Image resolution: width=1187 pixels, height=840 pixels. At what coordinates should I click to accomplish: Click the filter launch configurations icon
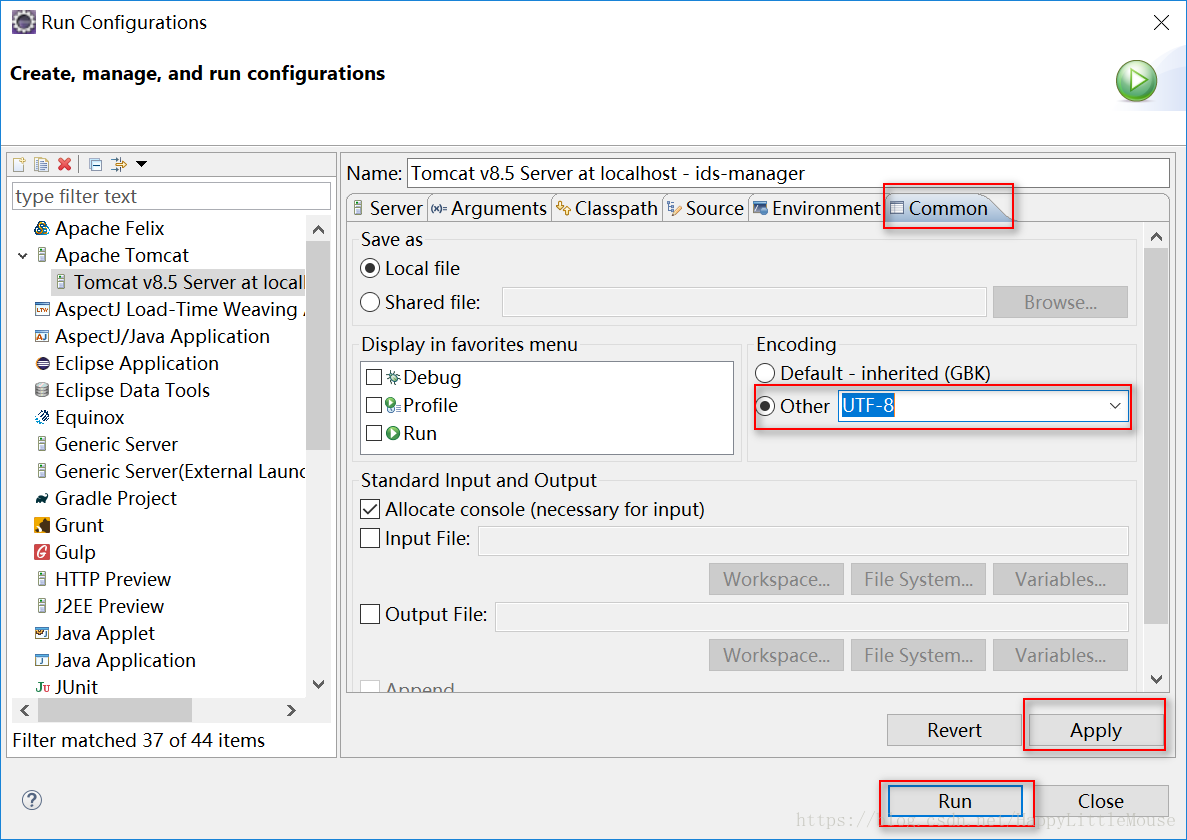[119, 164]
